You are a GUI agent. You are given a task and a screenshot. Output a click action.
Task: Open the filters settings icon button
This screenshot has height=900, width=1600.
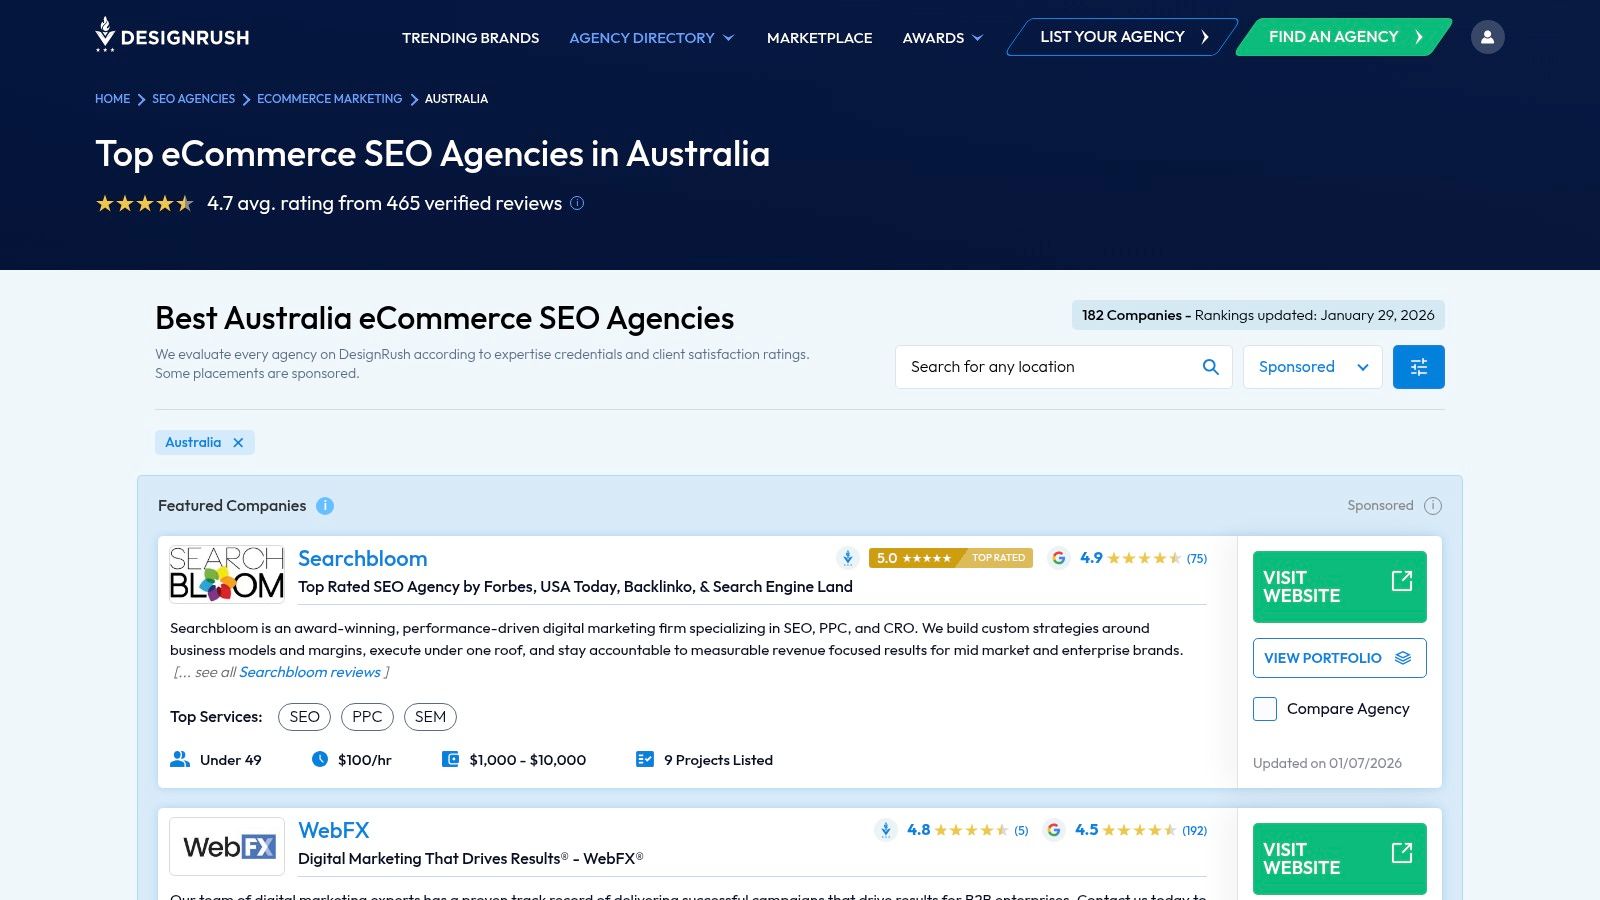(1418, 367)
